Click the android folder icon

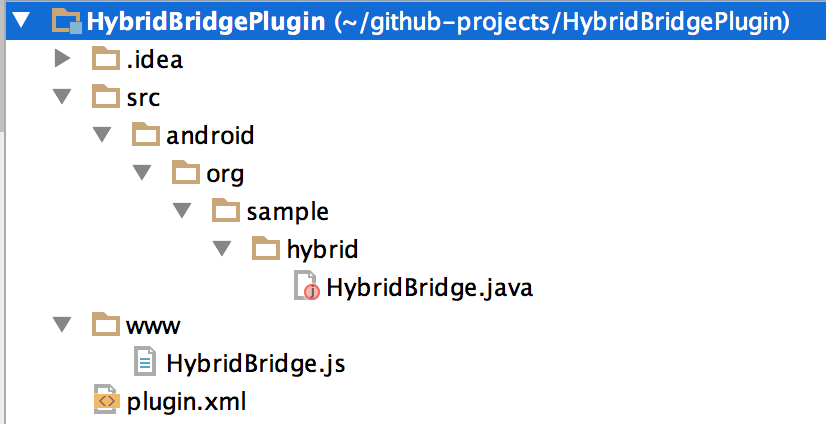coord(145,134)
